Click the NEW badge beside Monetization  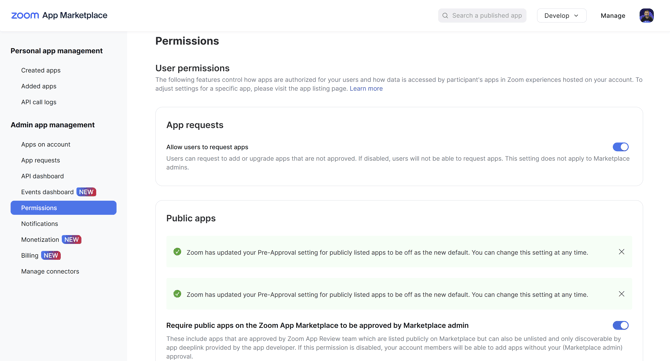72,239
